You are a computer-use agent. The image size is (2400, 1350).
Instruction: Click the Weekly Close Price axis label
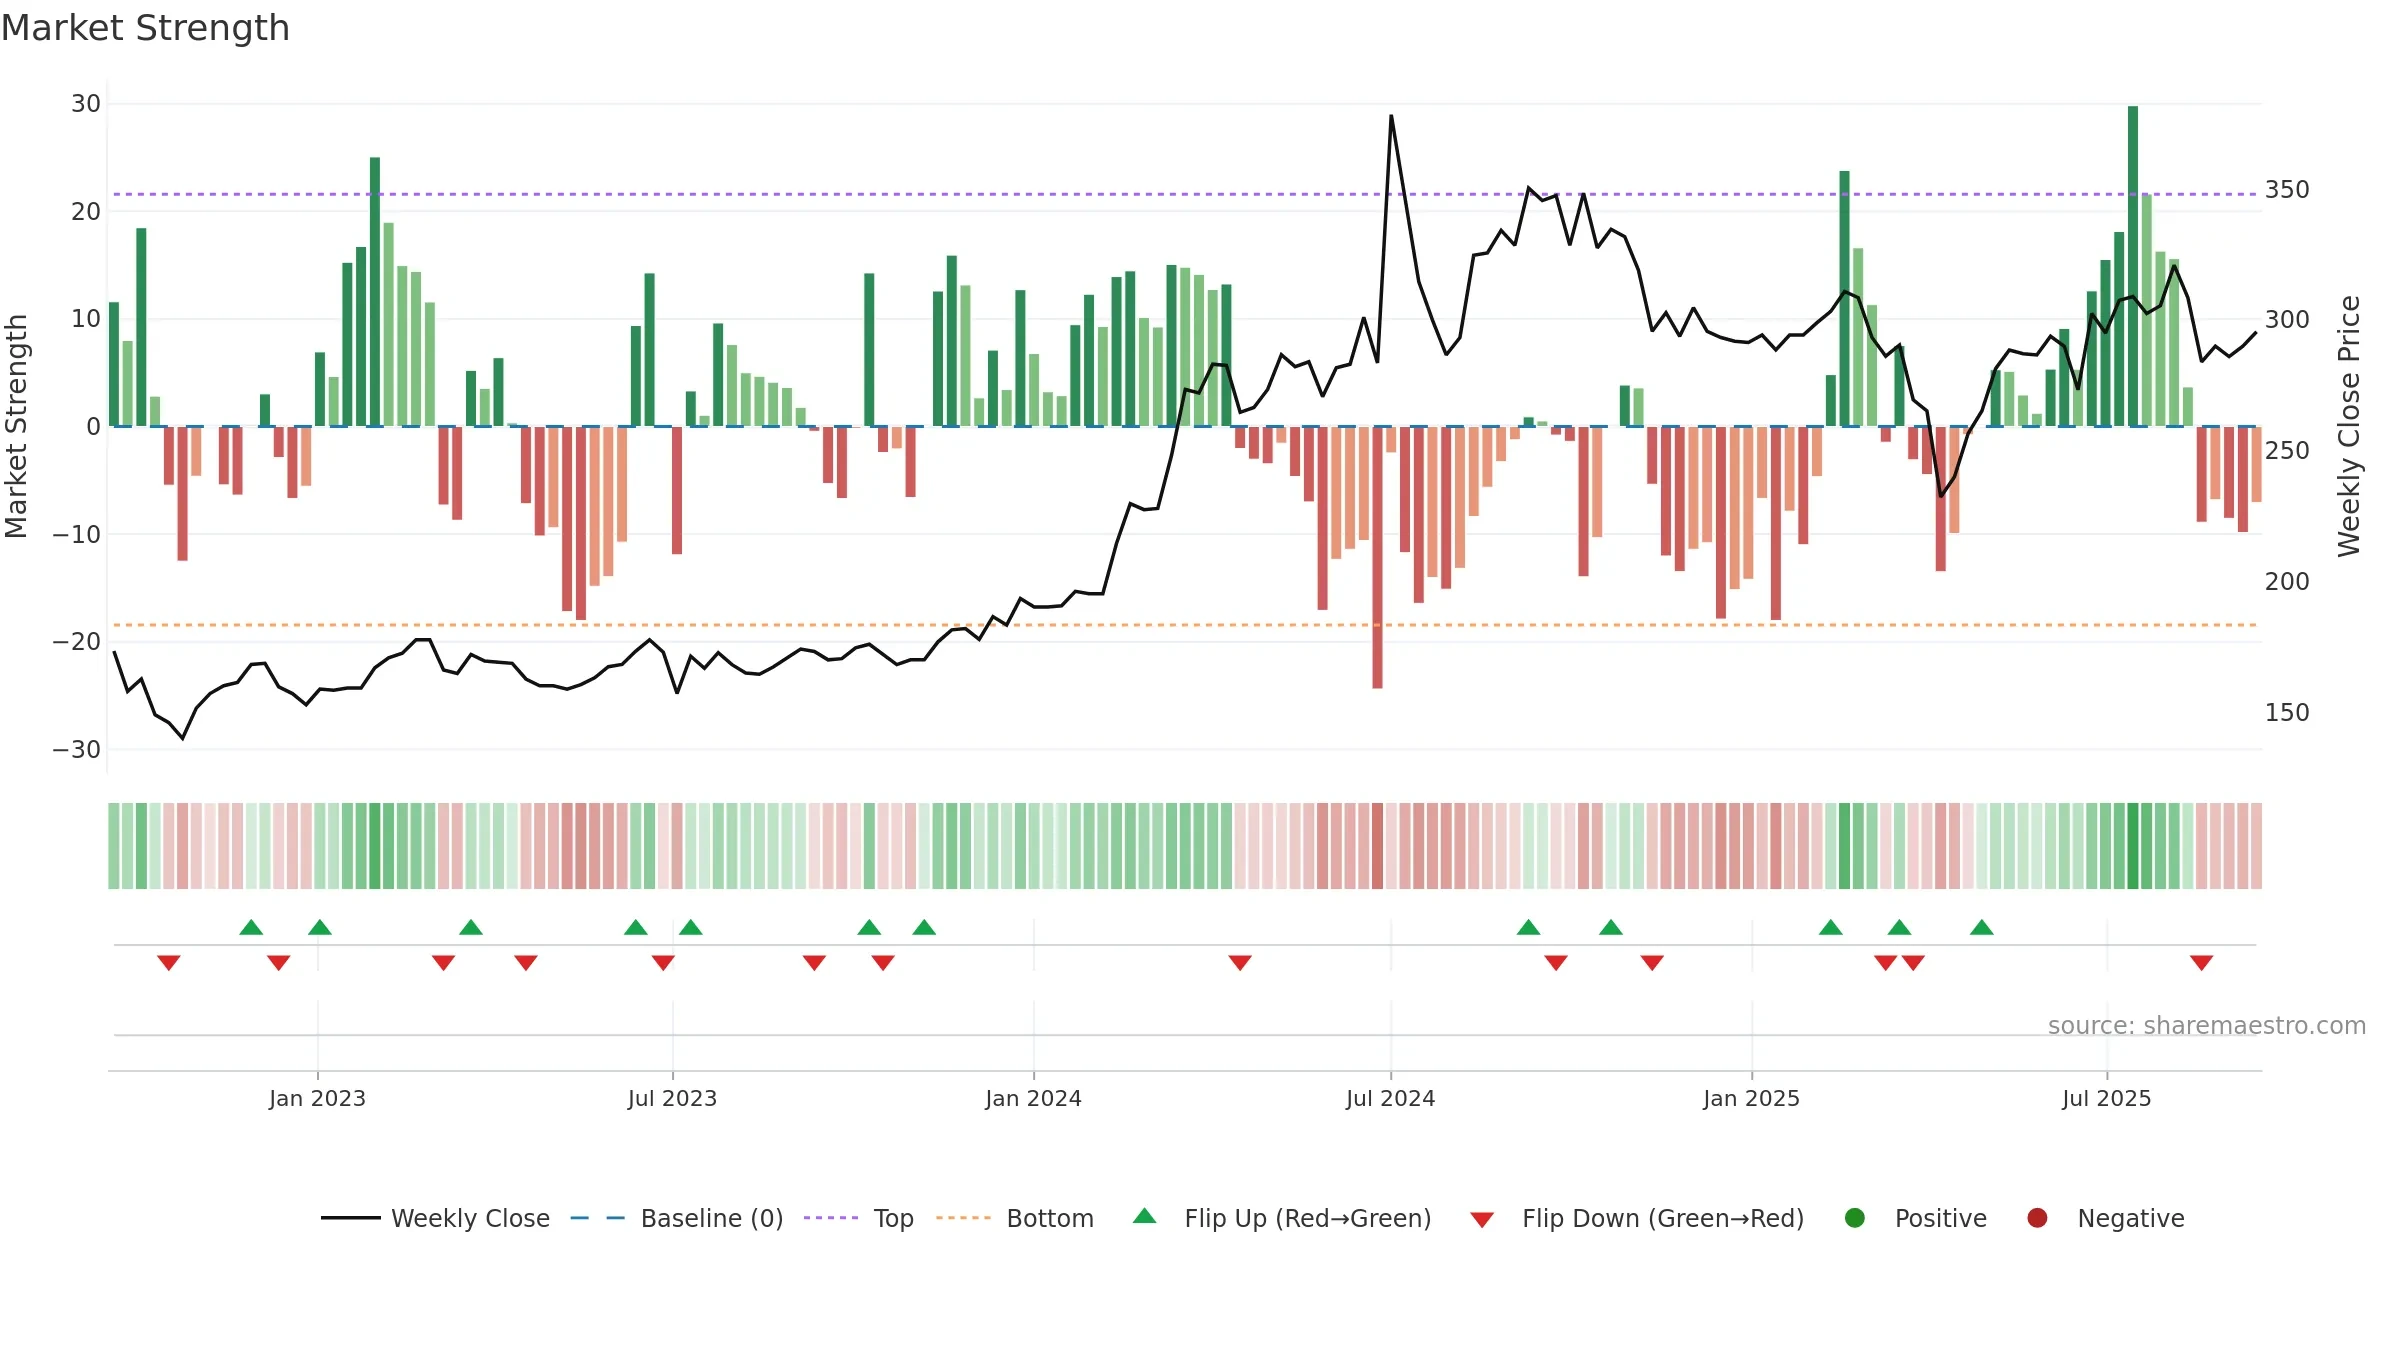pos(2349,426)
